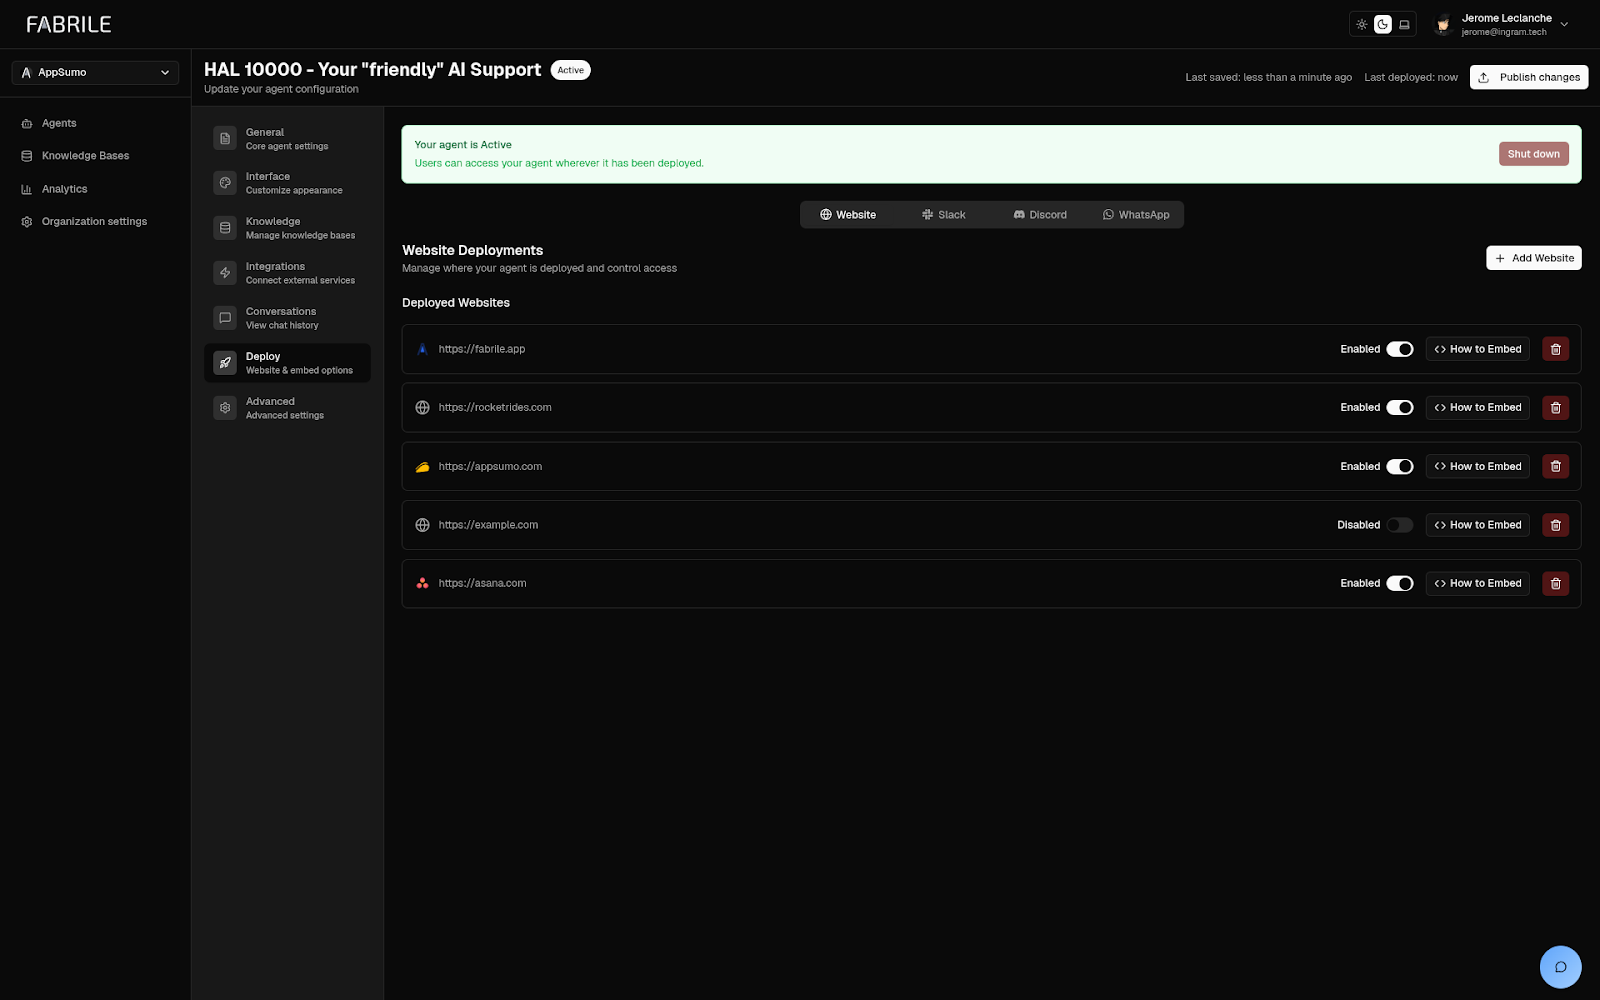Click the Publish changes button

pos(1529,77)
